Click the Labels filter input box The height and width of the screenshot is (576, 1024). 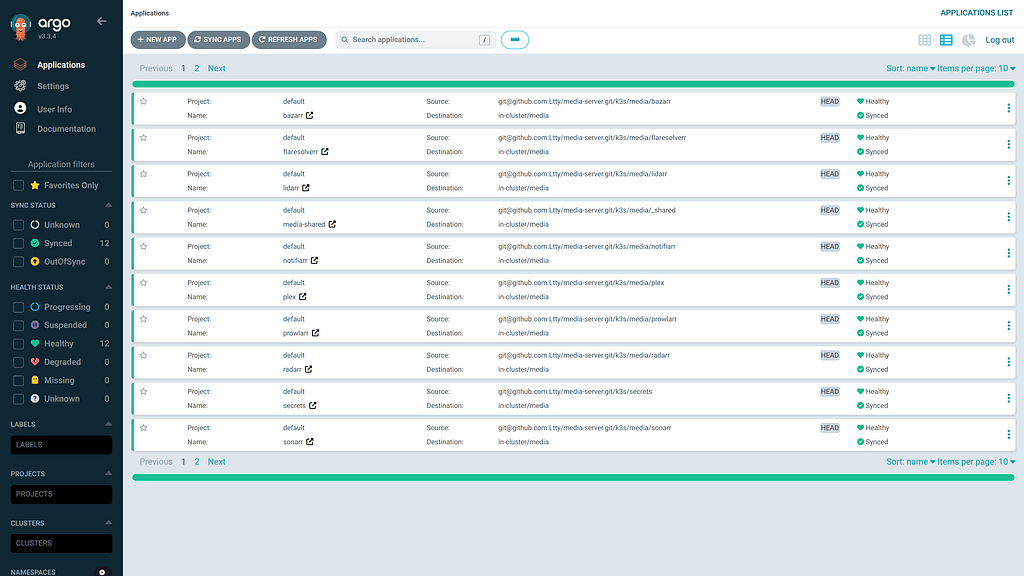point(61,445)
